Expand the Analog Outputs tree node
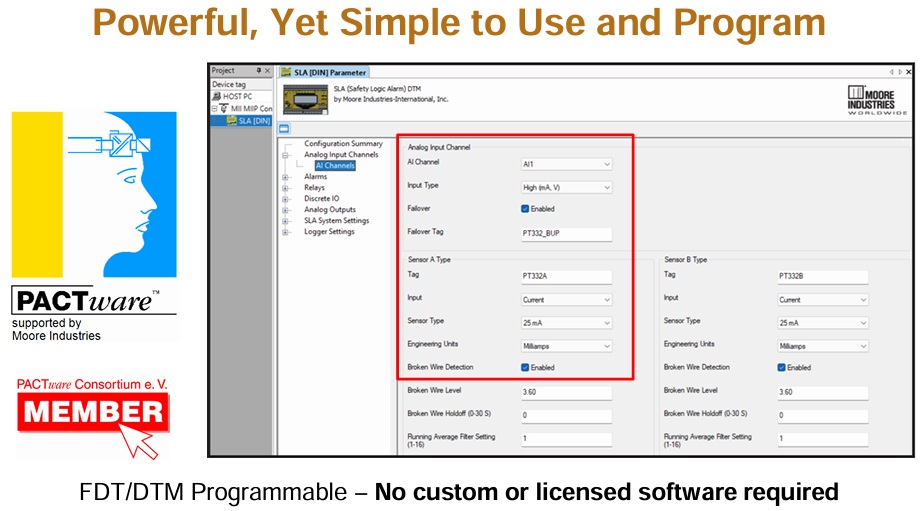922x511 pixels. [x=286, y=210]
